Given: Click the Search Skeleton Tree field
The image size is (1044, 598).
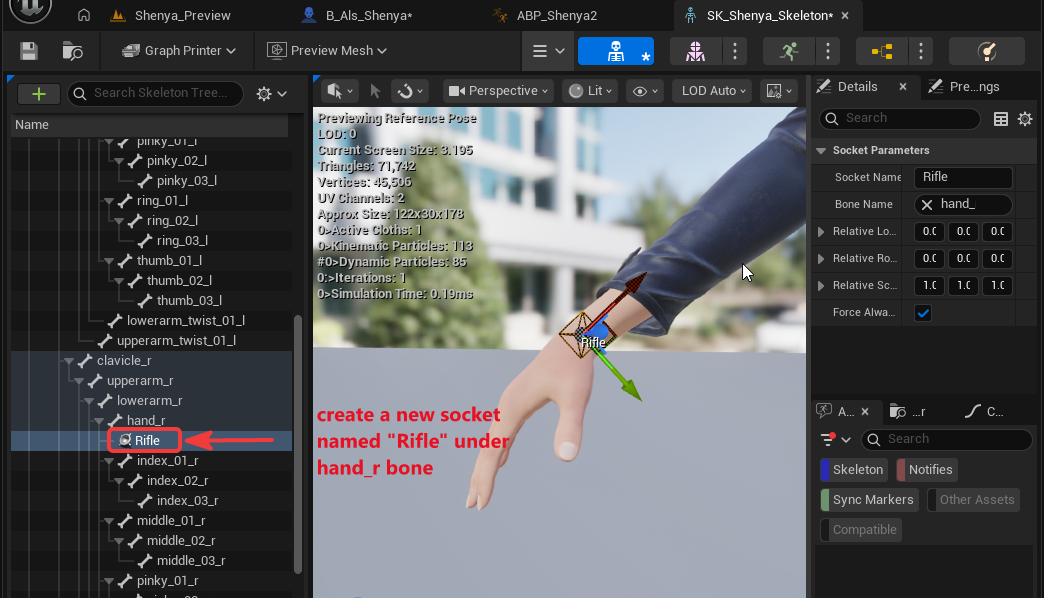Looking at the screenshot, I should click(x=158, y=93).
